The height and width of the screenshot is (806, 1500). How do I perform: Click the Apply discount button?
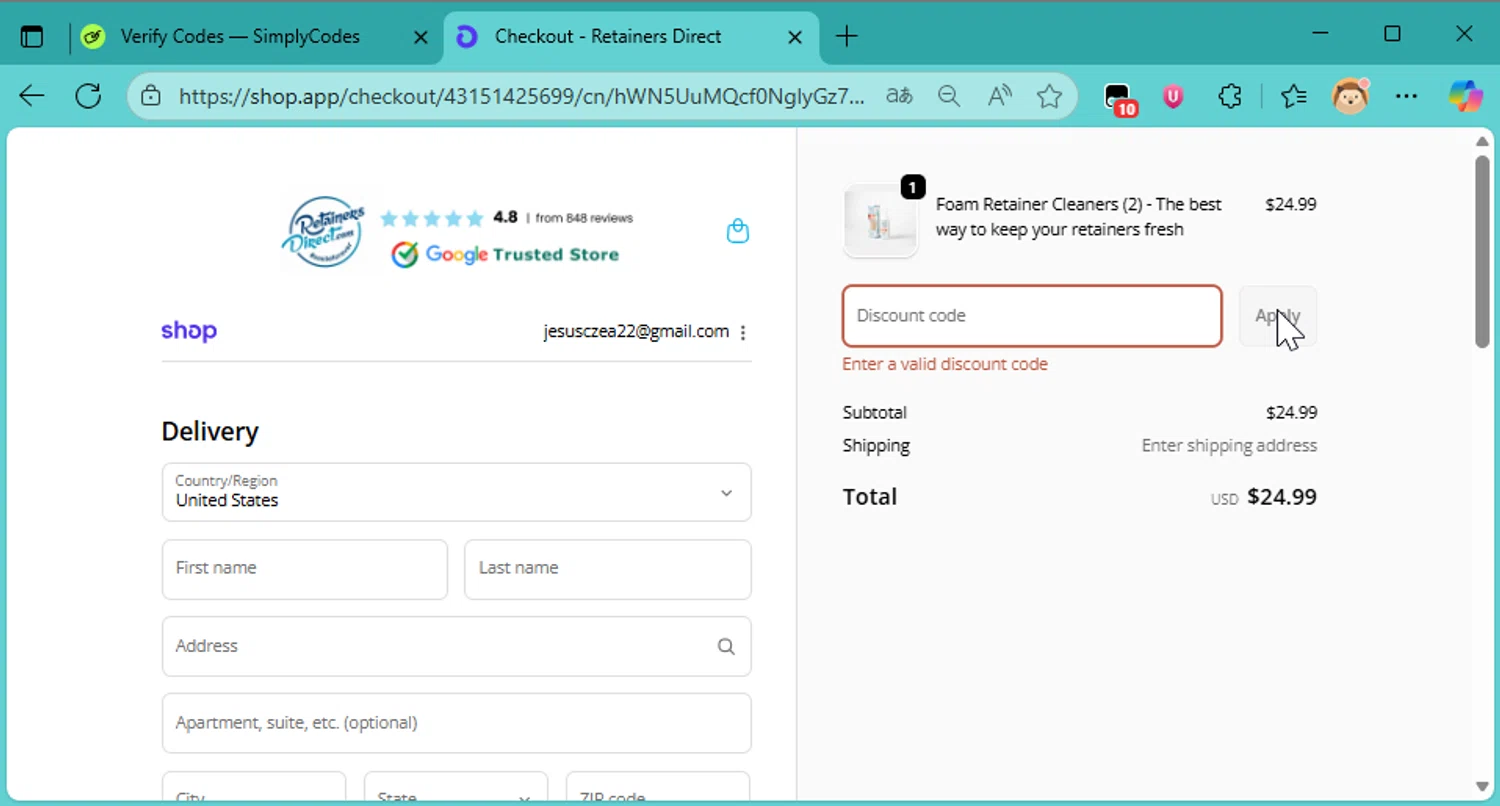[1278, 316]
